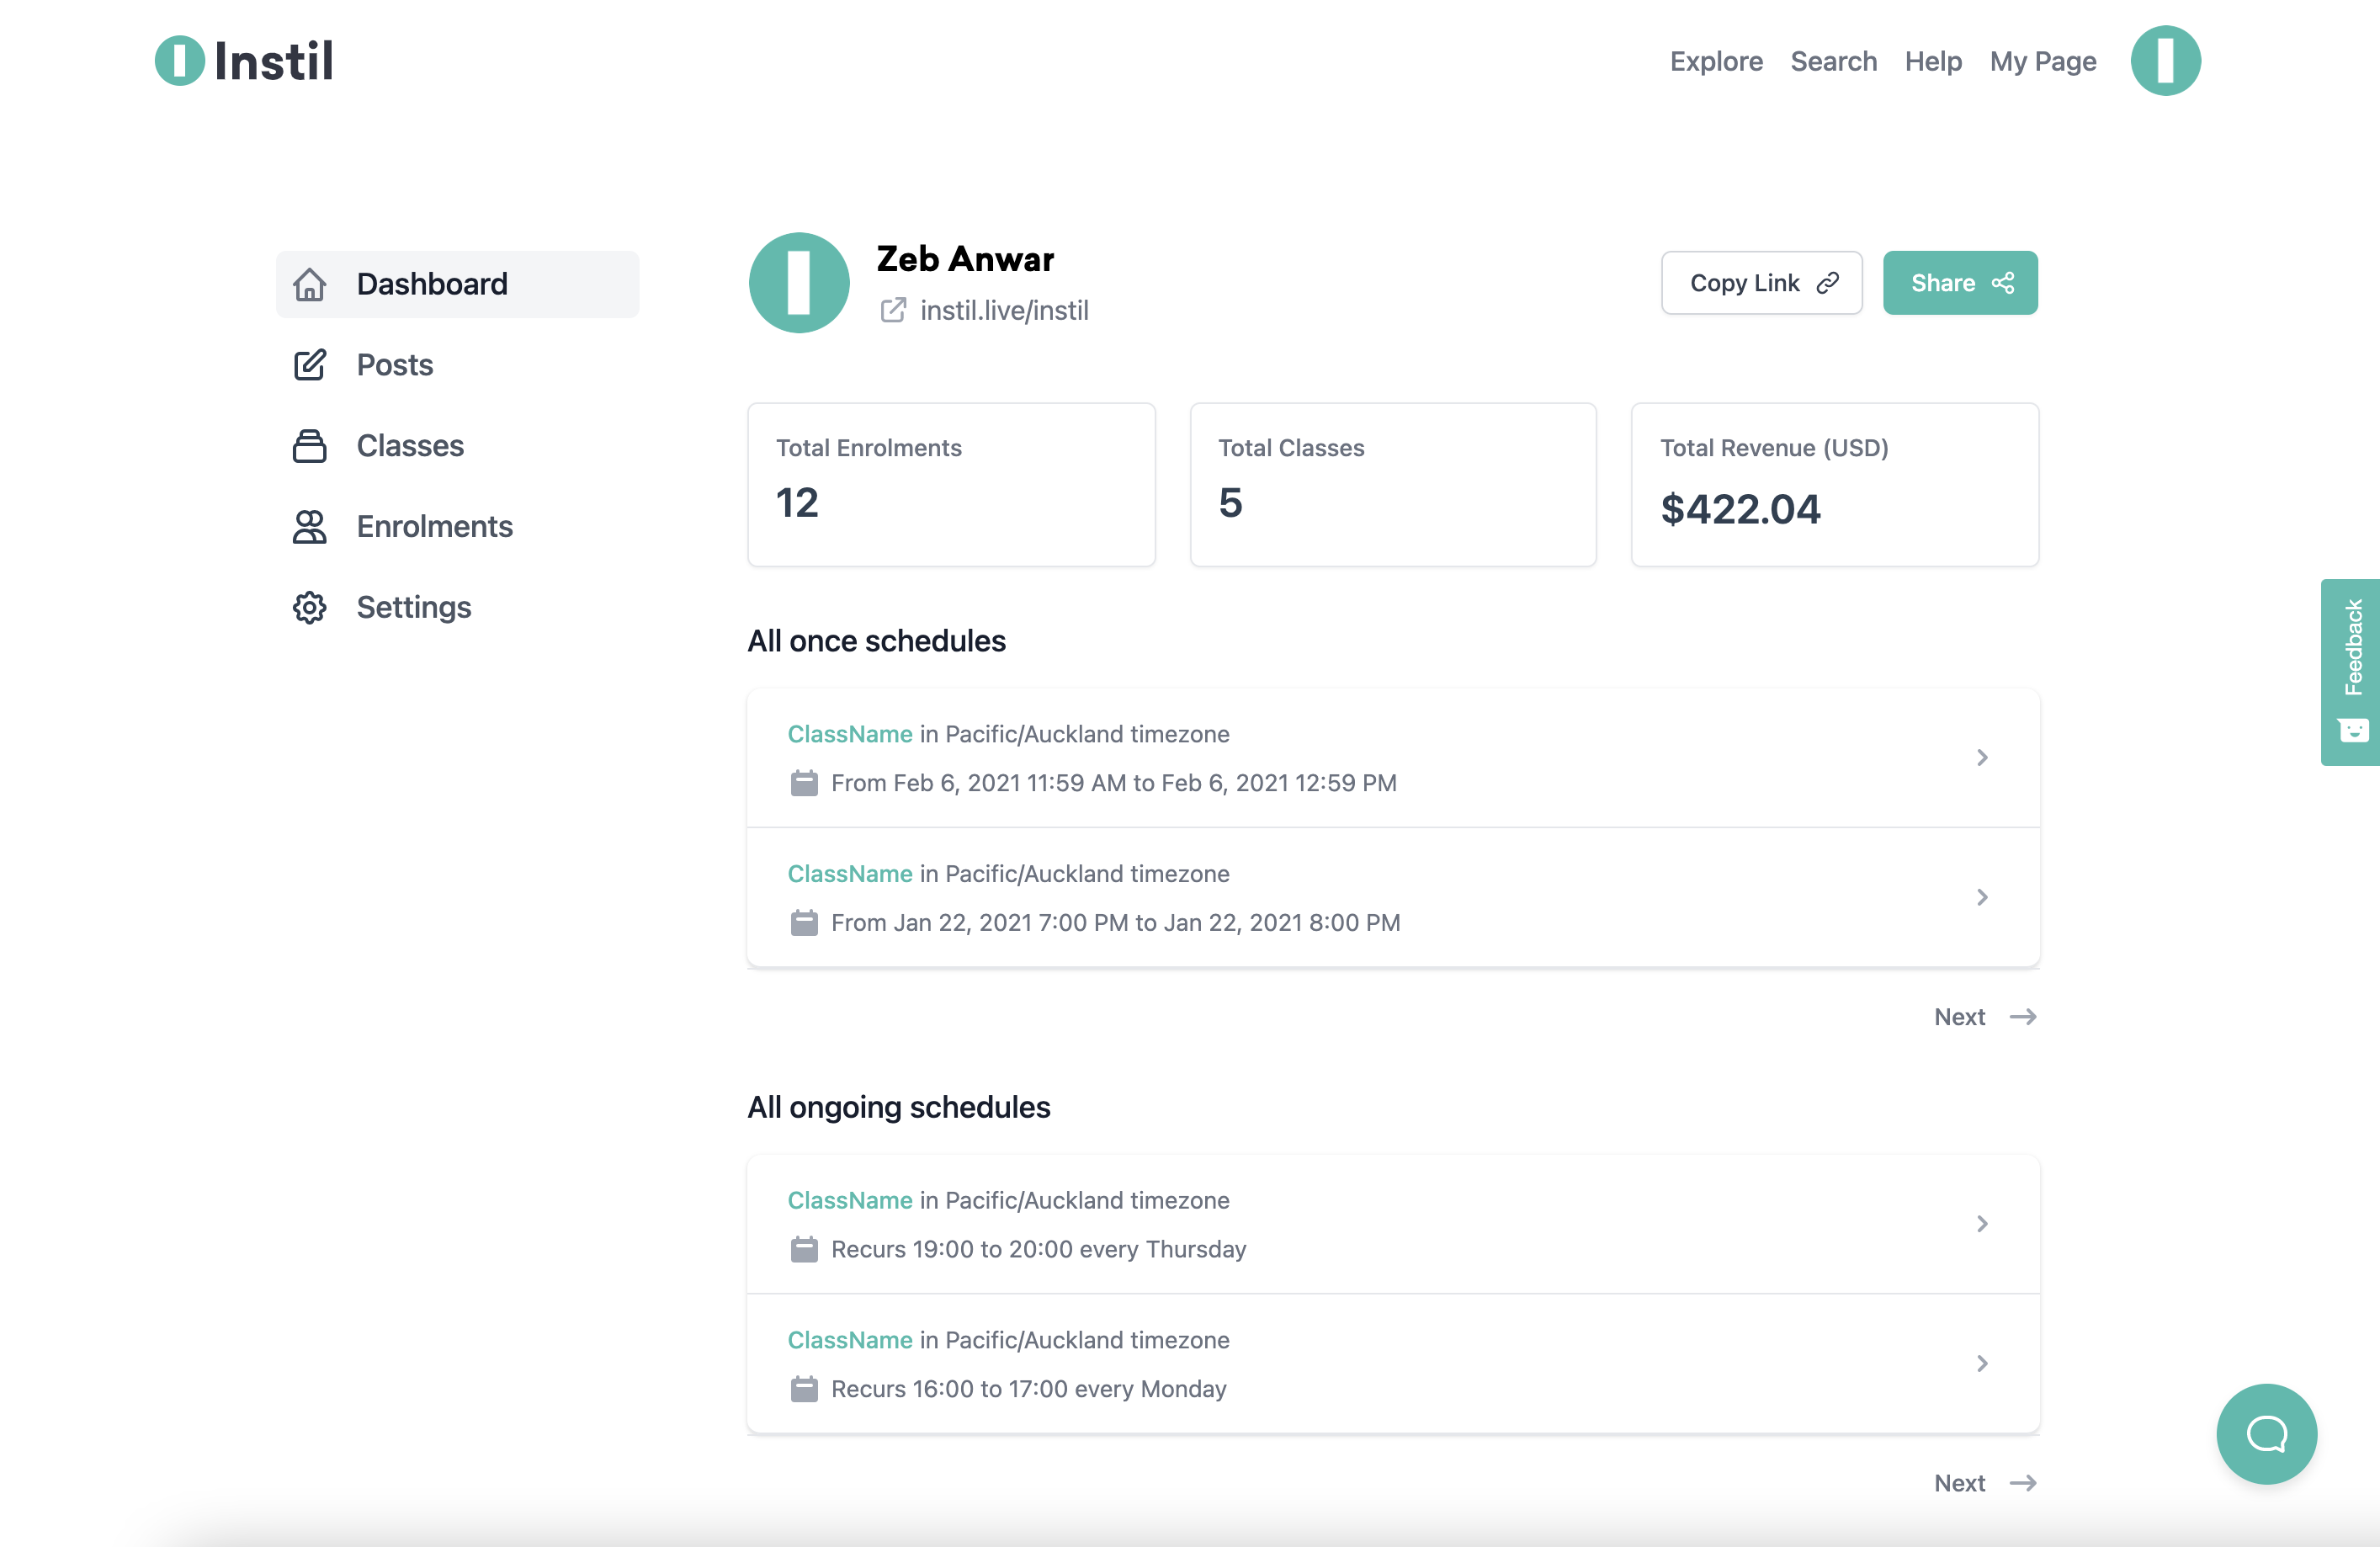Viewport: 2380px width, 1547px height.
Task: Click Zeb Anwar's profile picture
Action: tap(799, 283)
